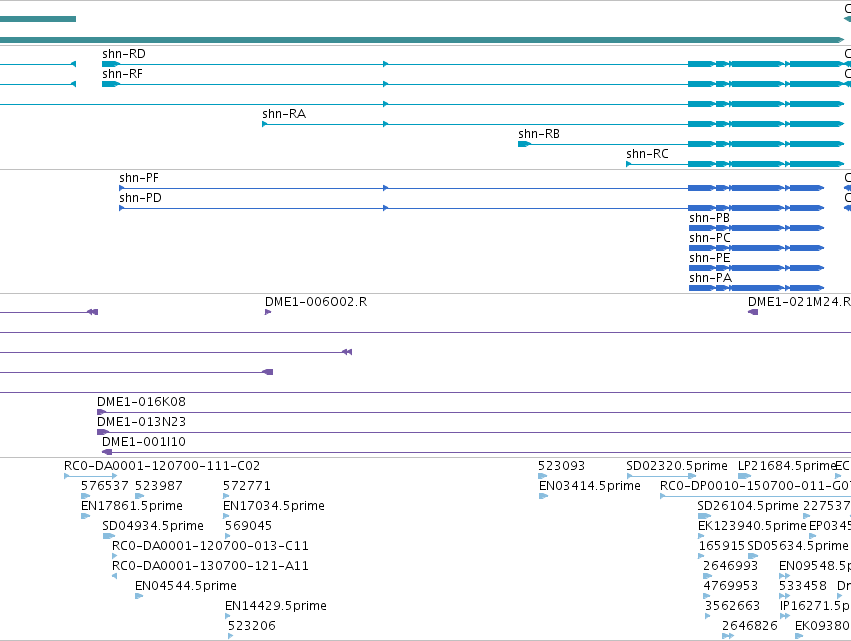Image resolution: width=851 pixels, height=641 pixels.
Task: Click the 572771 EST label
Action: (x=246, y=486)
